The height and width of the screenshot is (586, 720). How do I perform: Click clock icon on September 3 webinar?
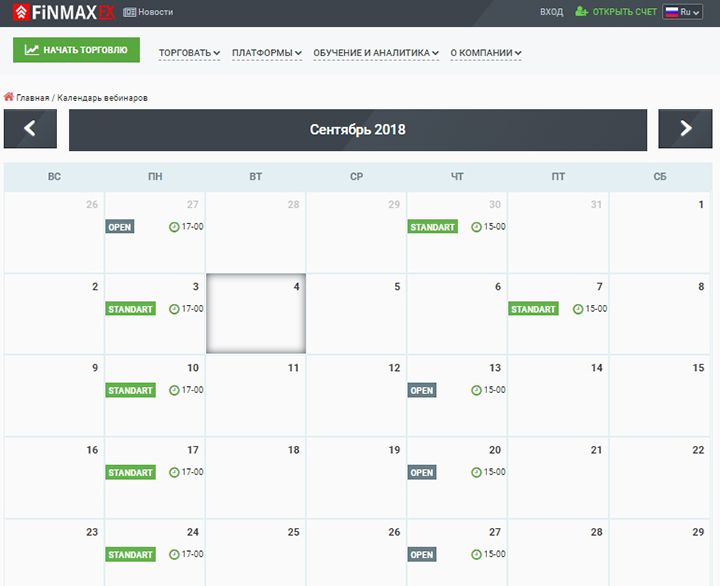point(175,309)
